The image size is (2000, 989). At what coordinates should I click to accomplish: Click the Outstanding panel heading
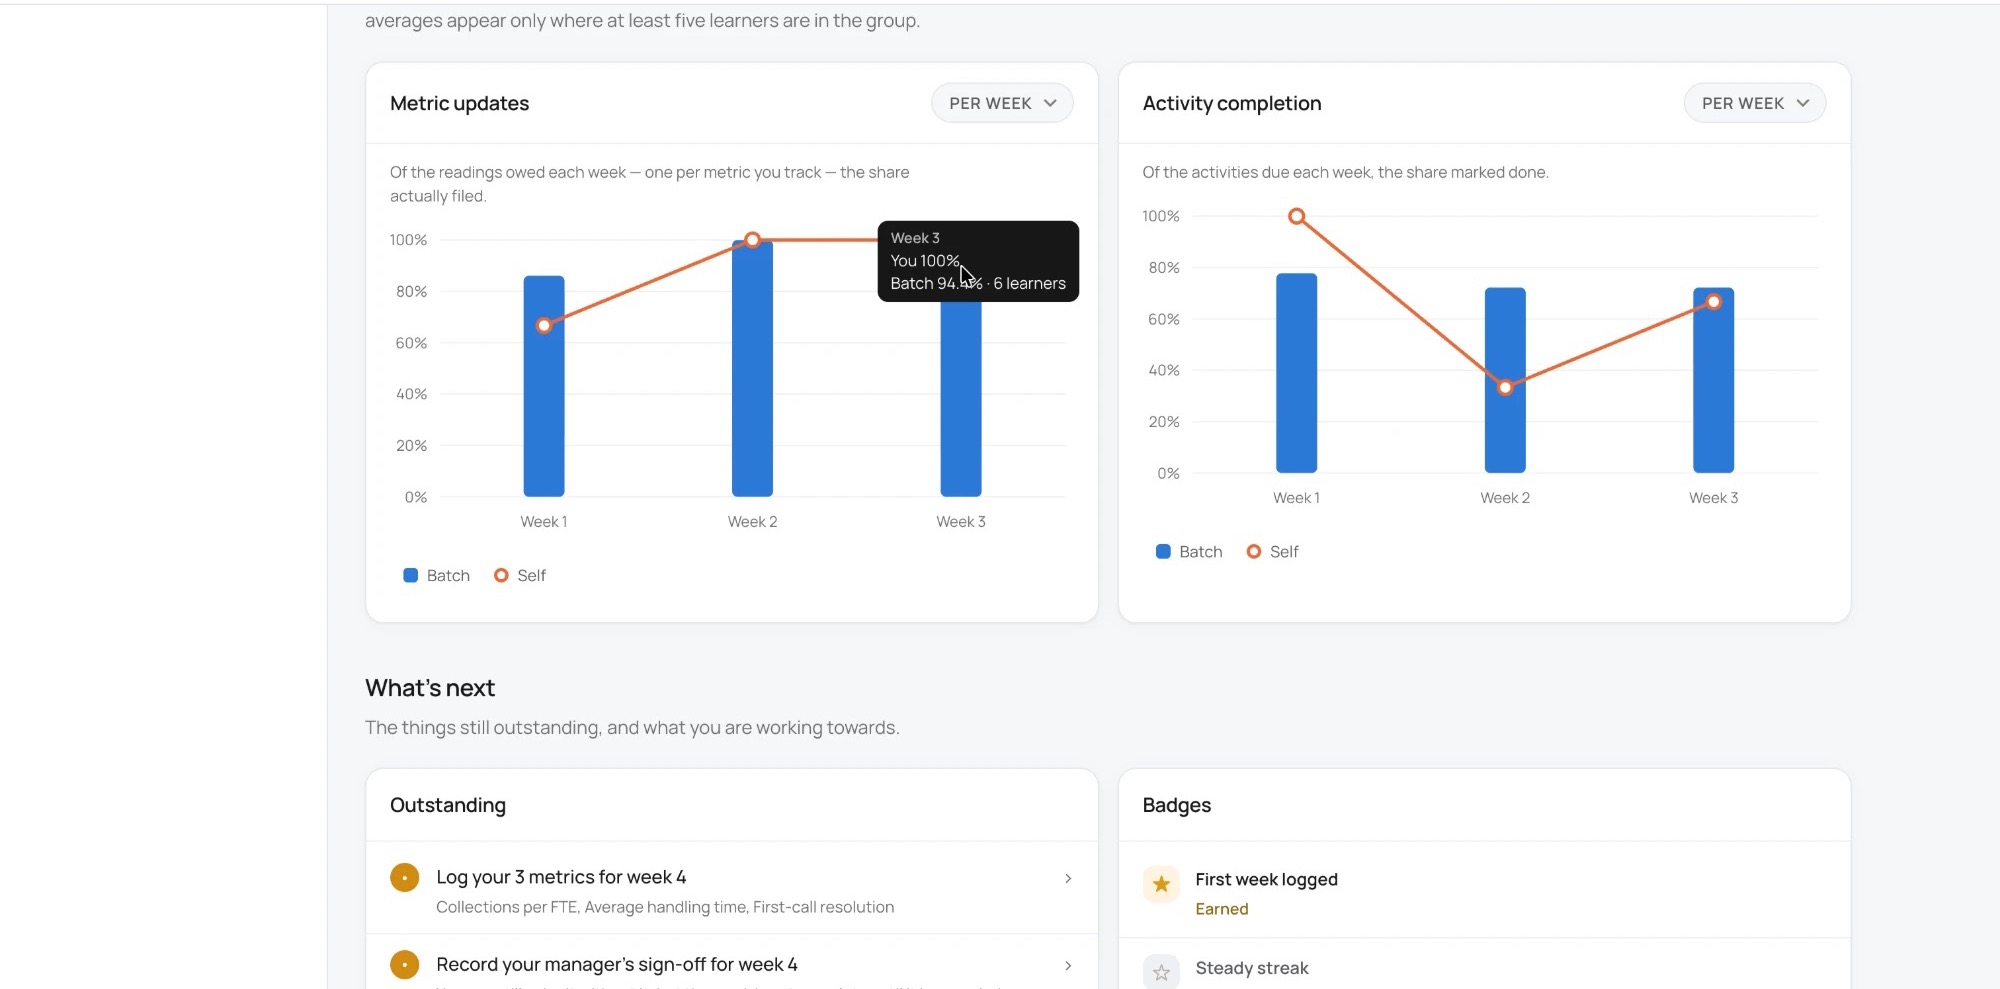(x=448, y=805)
